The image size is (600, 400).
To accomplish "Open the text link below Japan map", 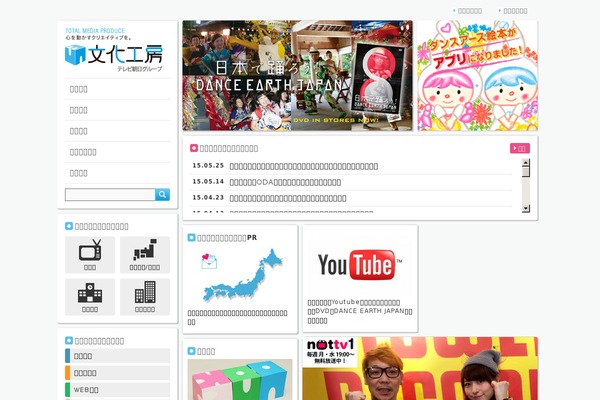I will coord(238,317).
